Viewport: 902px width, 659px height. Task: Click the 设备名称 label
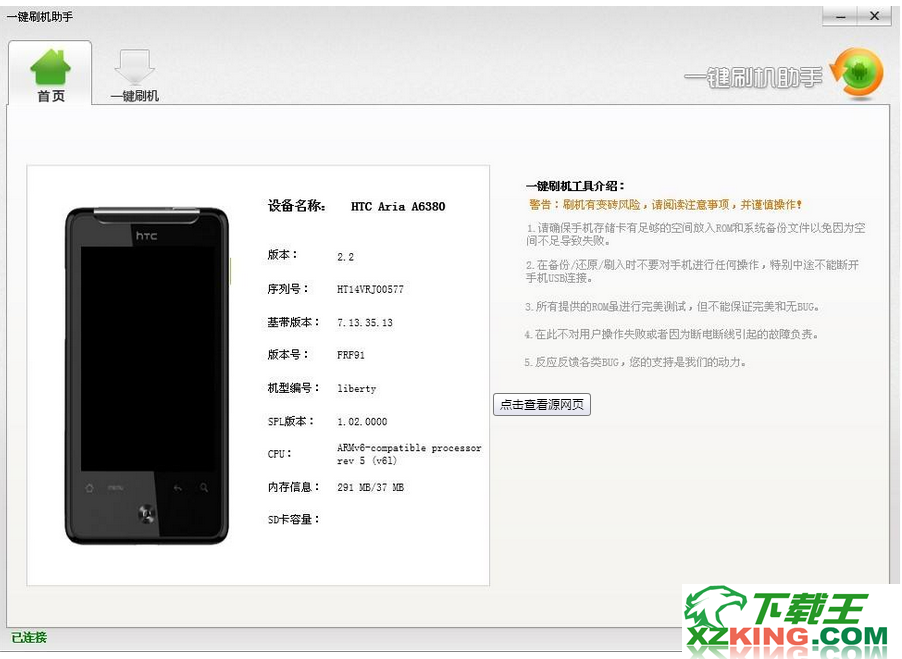click(x=297, y=206)
